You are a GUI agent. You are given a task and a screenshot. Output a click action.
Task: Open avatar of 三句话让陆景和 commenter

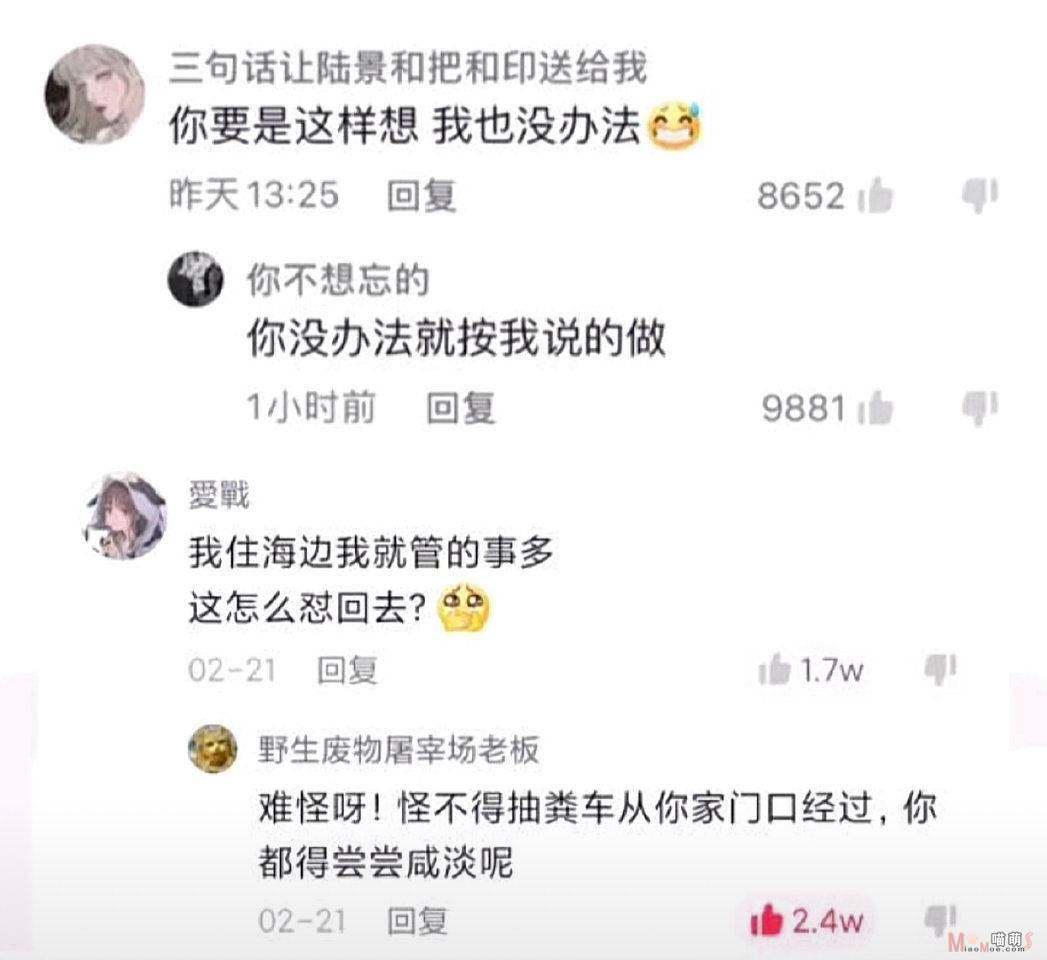pyautogui.click(x=94, y=95)
